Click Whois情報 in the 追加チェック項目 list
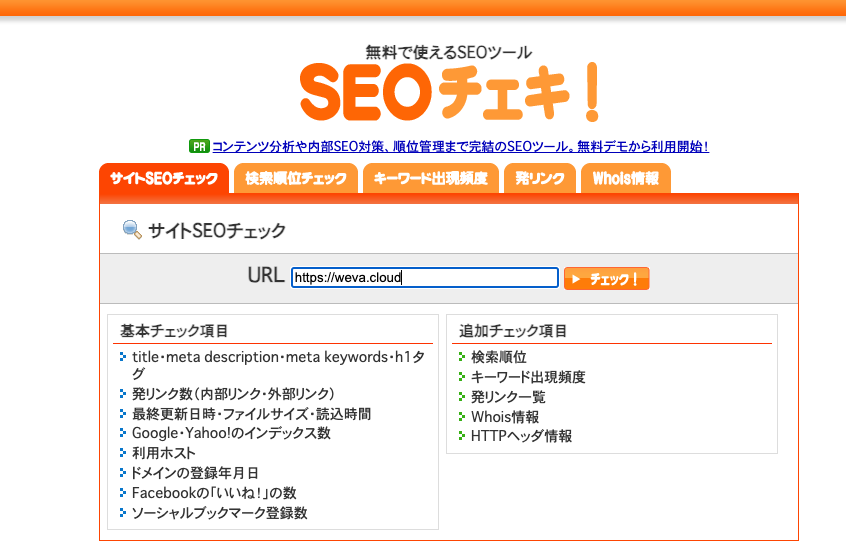Image resolution: width=846 pixels, height=551 pixels. click(x=505, y=417)
